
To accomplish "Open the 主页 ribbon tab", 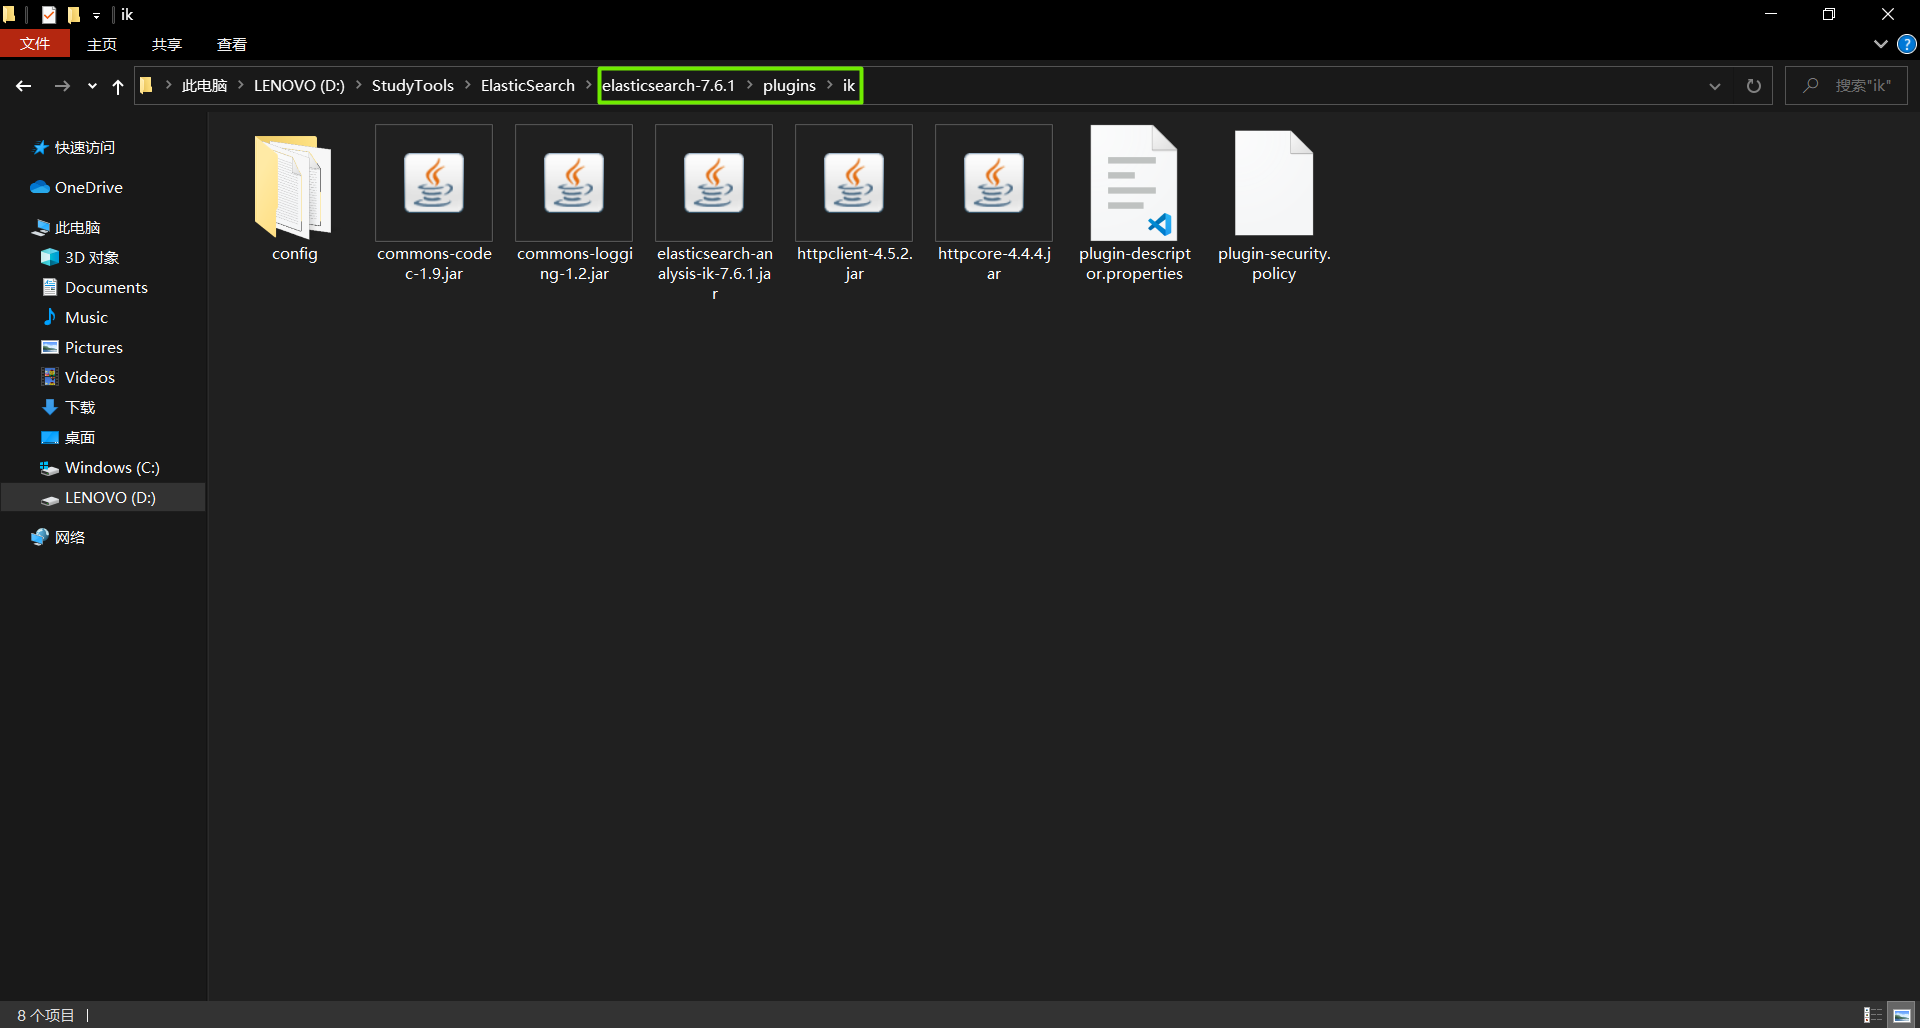I will click(102, 44).
